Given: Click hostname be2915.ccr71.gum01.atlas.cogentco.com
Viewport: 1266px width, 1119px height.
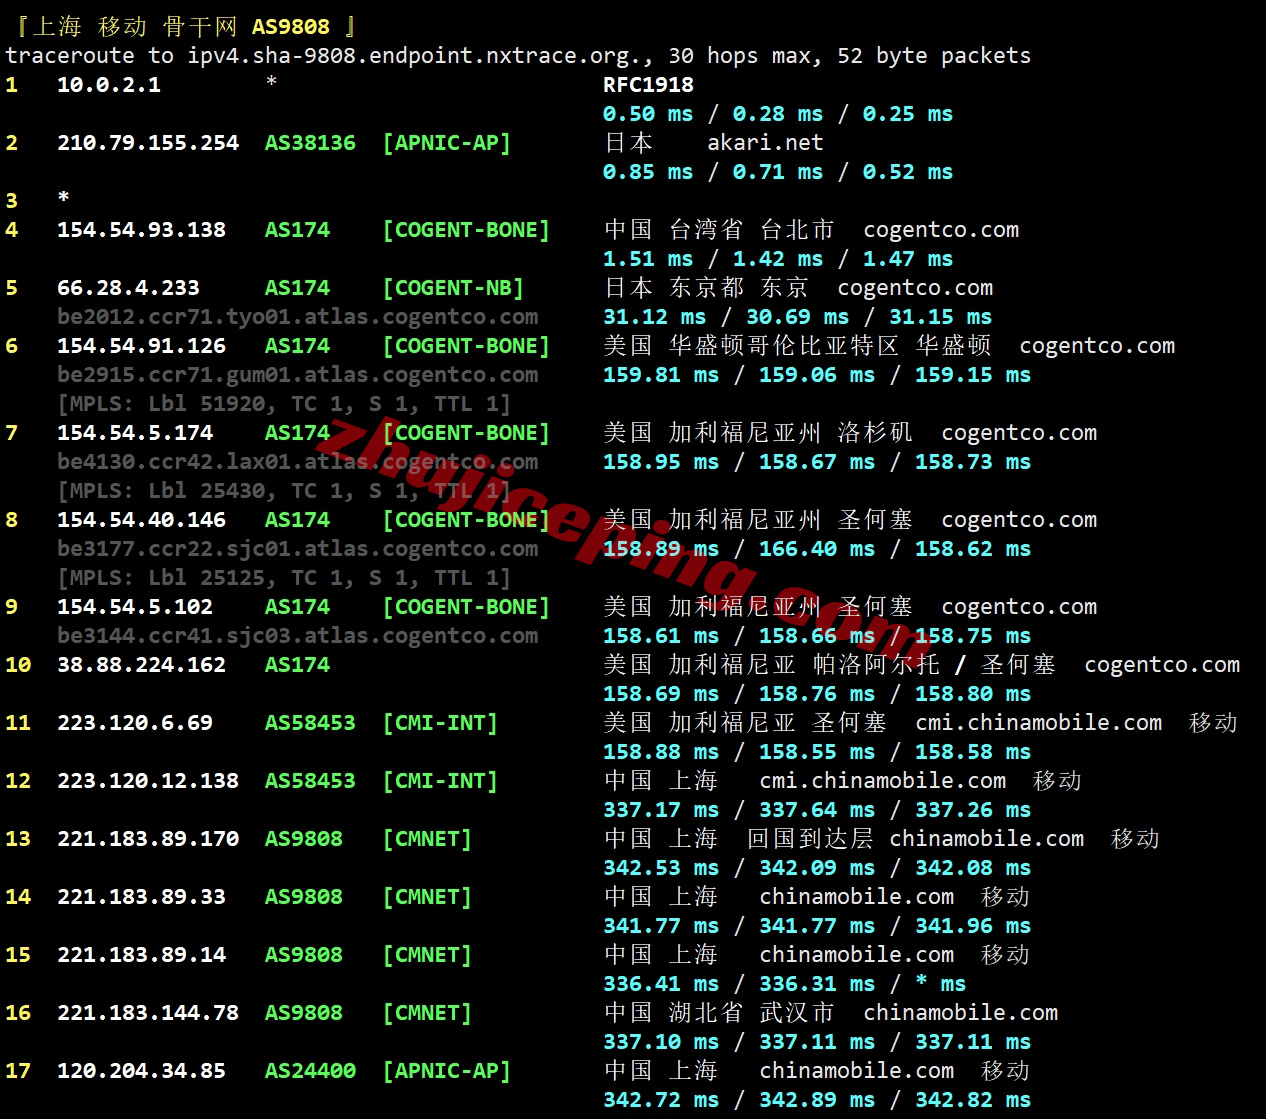Looking at the screenshot, I should click(297, 375).
